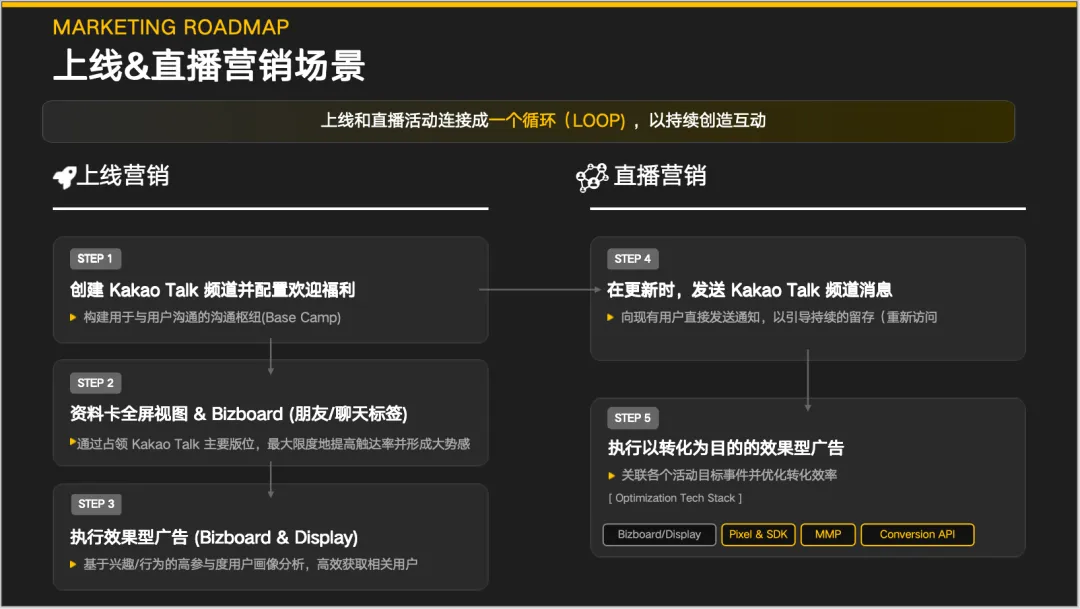Toggle the Pixel & SDK tag
1080x609 pixels.
tap(758, 534)
